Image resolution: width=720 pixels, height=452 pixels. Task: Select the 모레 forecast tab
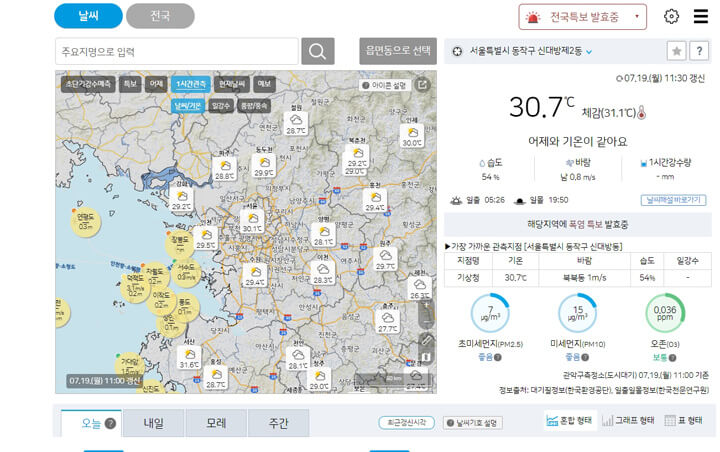[x=216, y=423]
